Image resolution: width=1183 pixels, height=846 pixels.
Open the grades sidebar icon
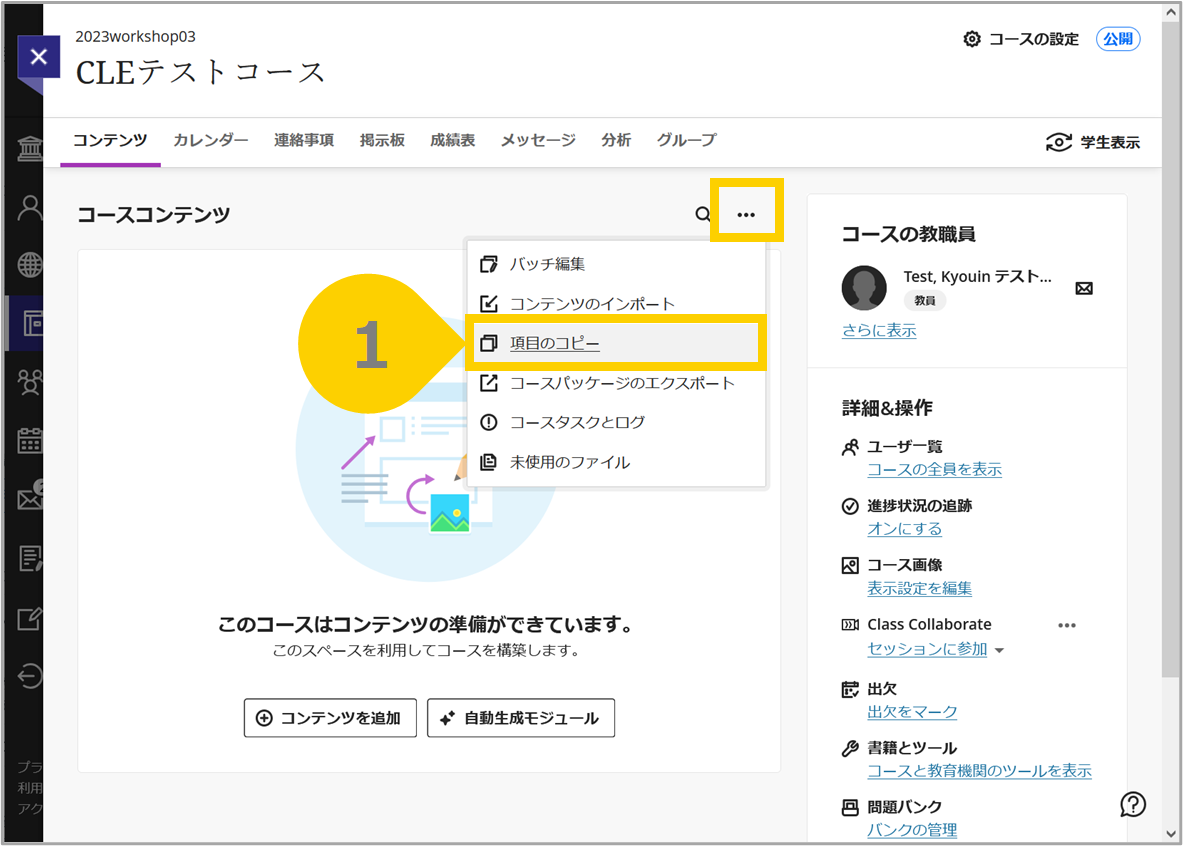[30, 558]
